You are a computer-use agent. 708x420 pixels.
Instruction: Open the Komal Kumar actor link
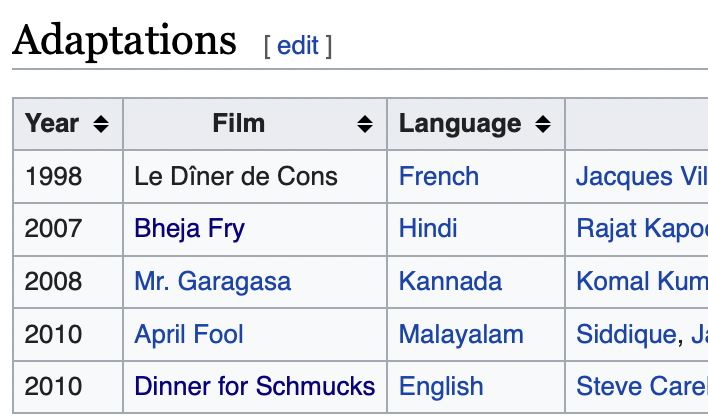[641, 281]
